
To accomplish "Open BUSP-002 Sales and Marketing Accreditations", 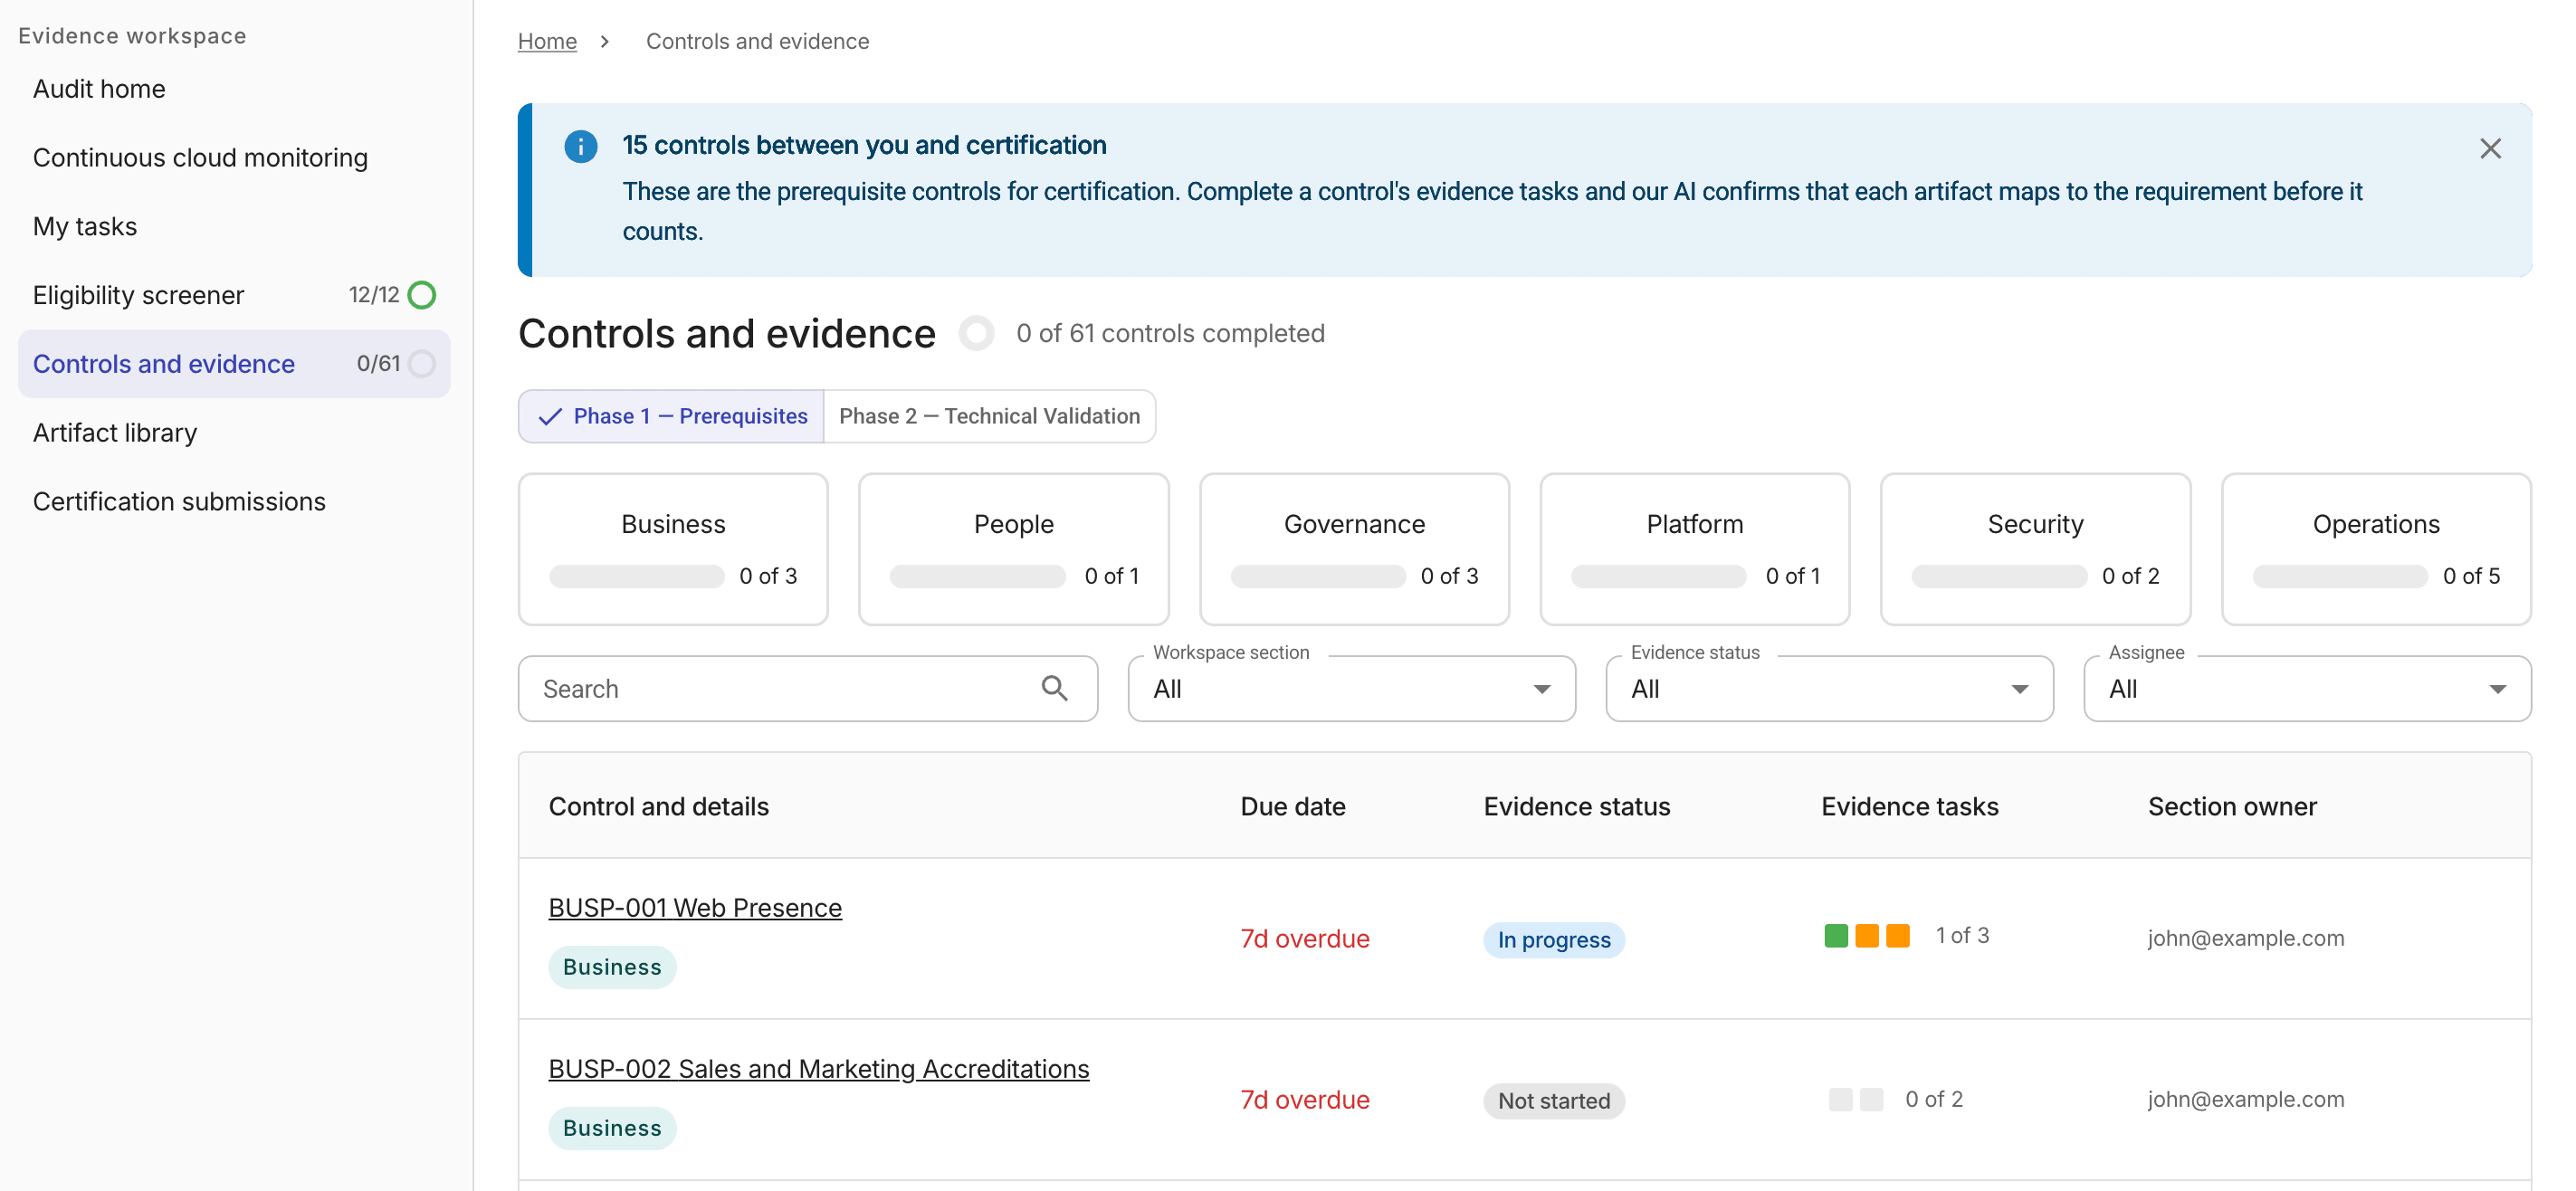I will coord(818,1068).
